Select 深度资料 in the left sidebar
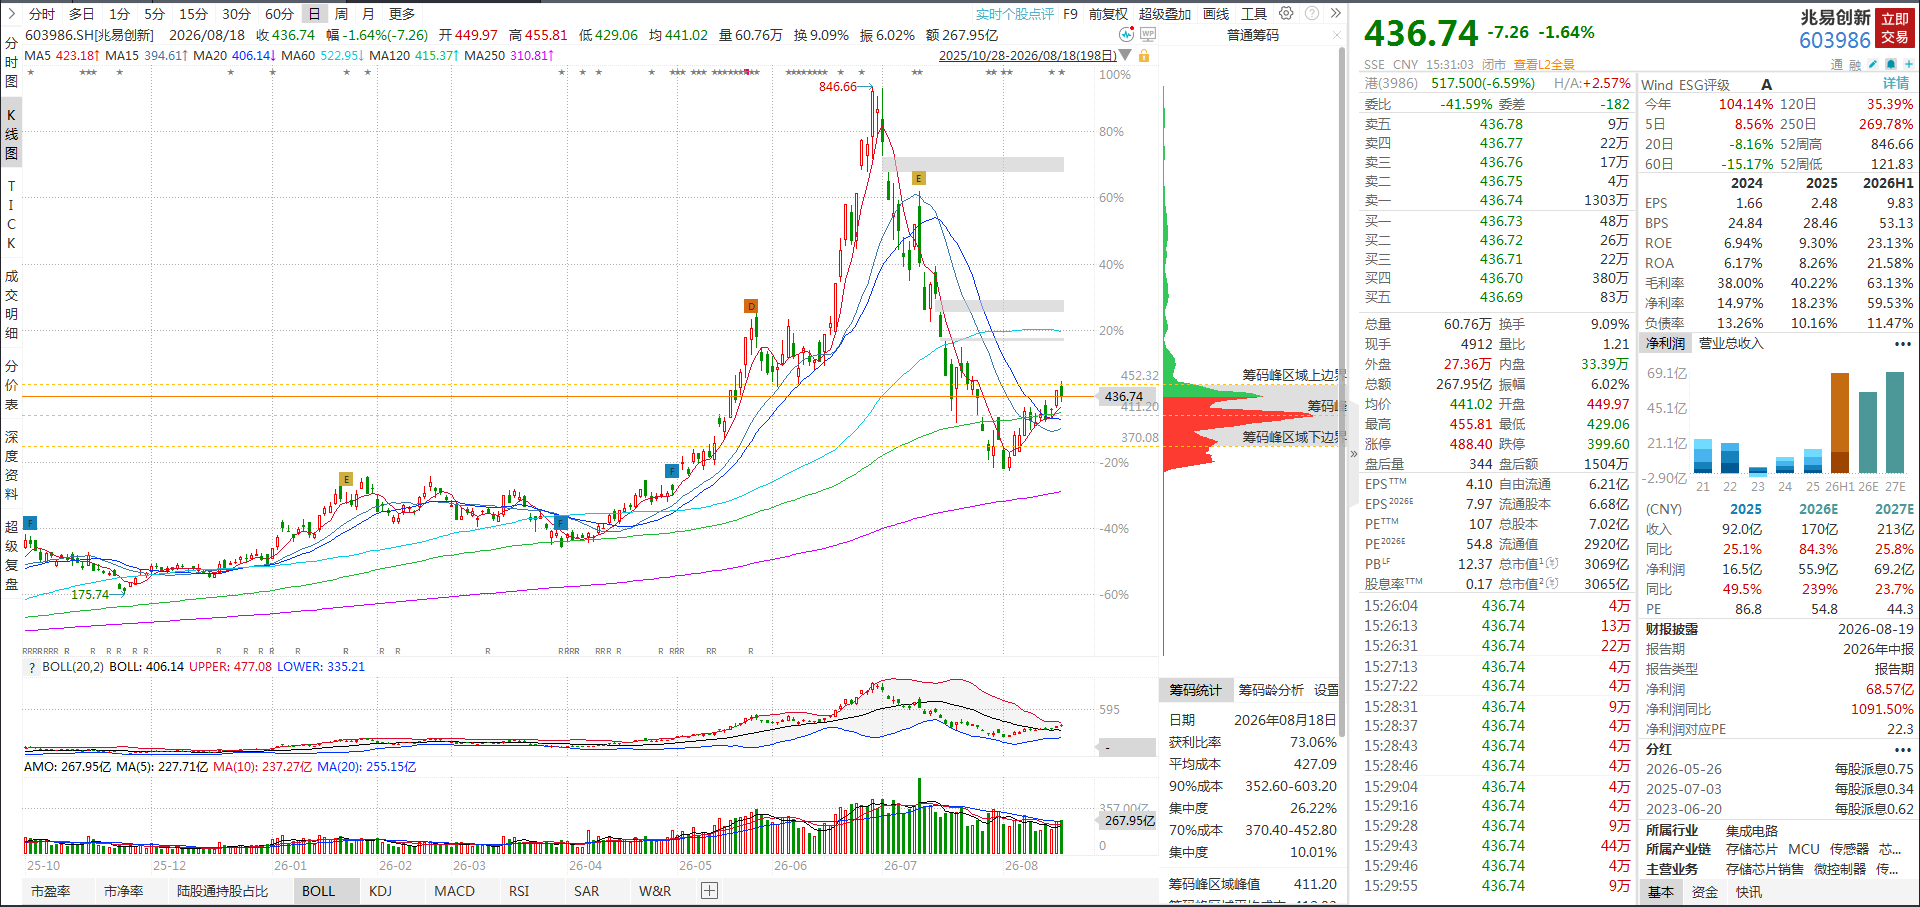Viewport: 1920px width, 907px height. pyautogui.click(x=11, y=465)
